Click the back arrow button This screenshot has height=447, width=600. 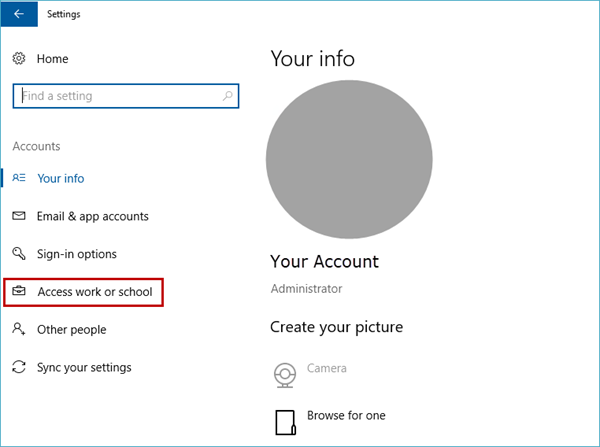[19, 14]
